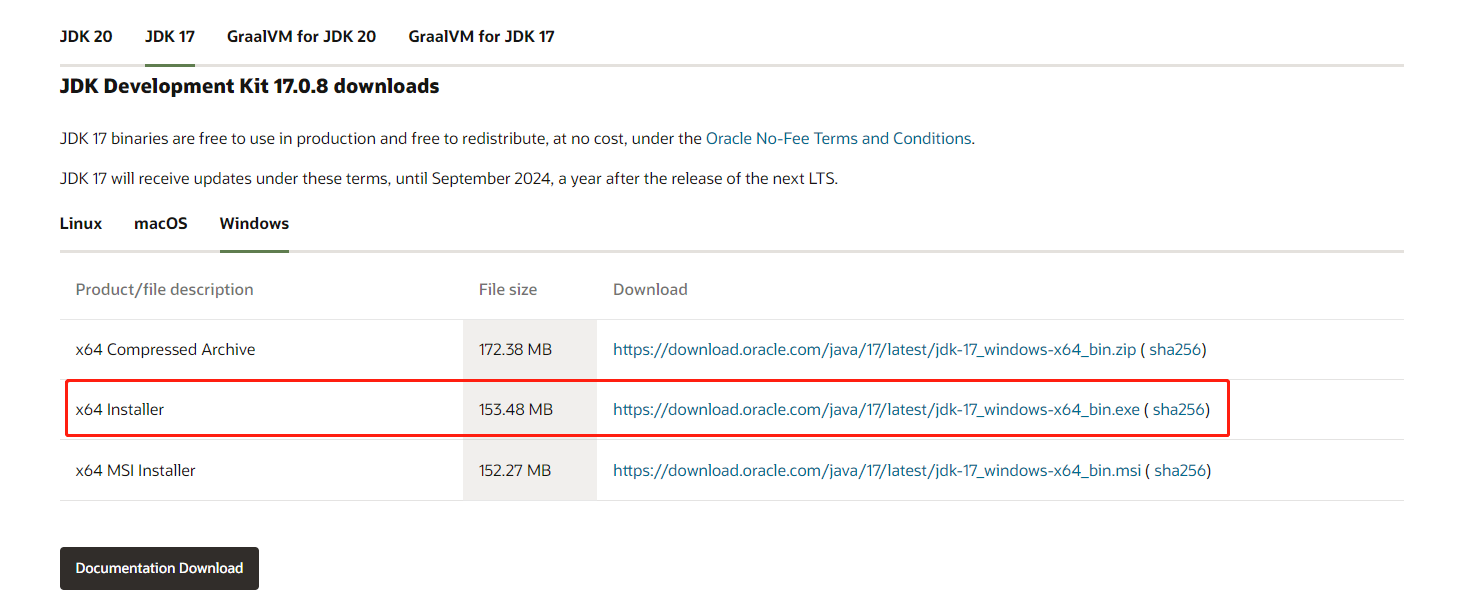Image resolution: width=1474 pixels, height=605 pixels.
Task: Select the macOS downloads tab
Action: tap(160, 223)
